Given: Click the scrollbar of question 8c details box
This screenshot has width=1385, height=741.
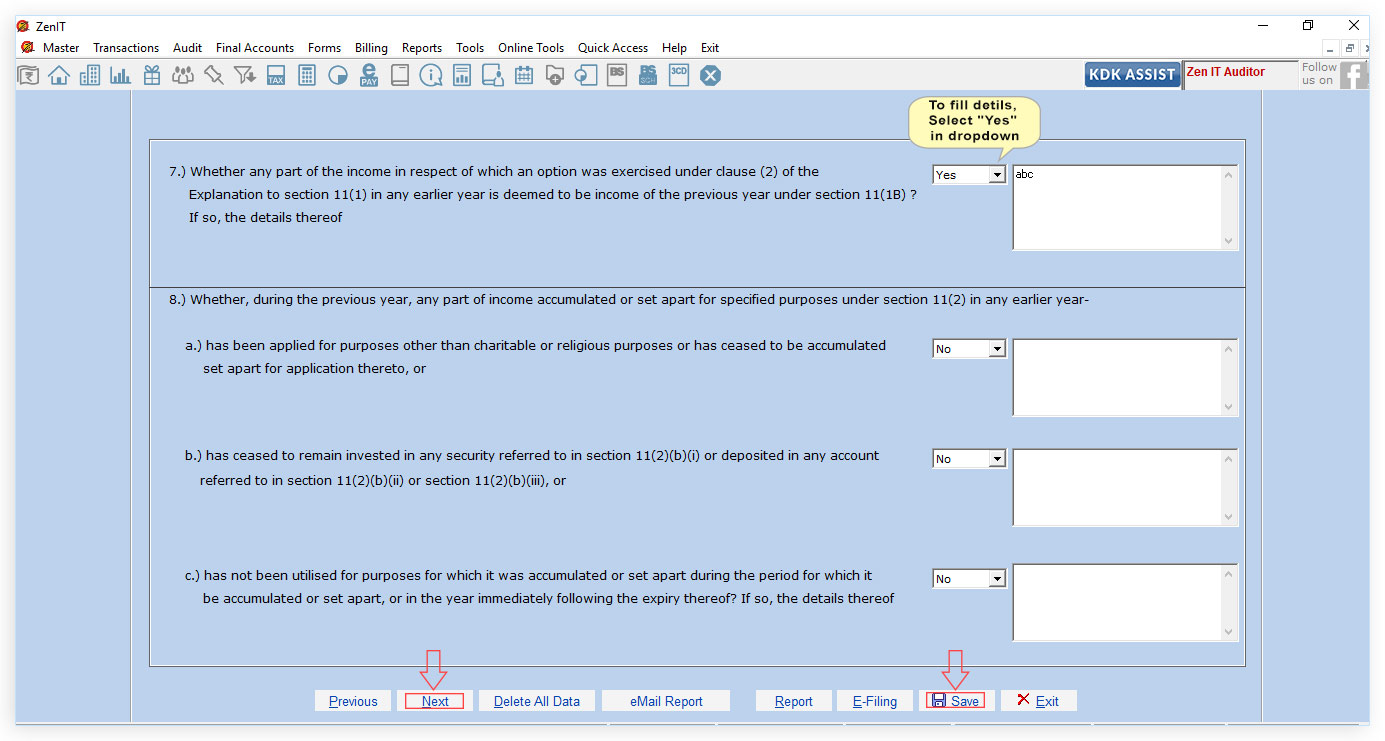Looking at the screenshot, I should point(1230,602).
